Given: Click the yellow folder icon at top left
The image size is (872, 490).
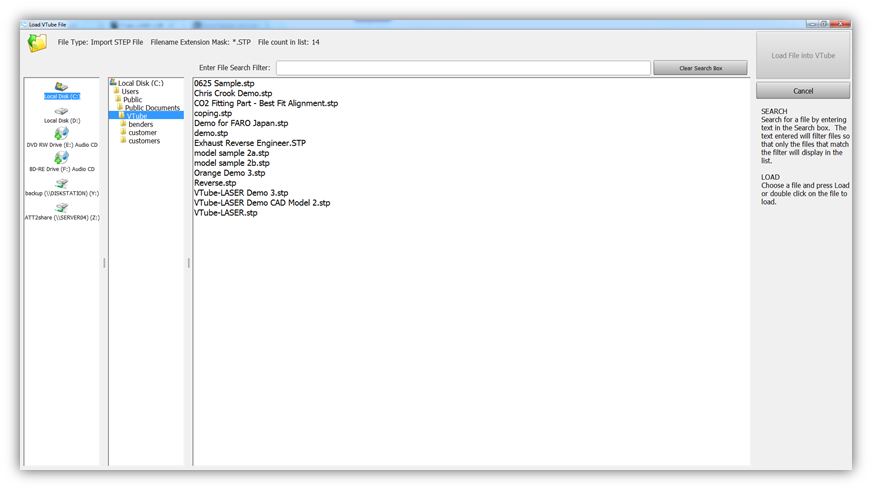Looking at the screenshot, I should click(x=37, y=43).
